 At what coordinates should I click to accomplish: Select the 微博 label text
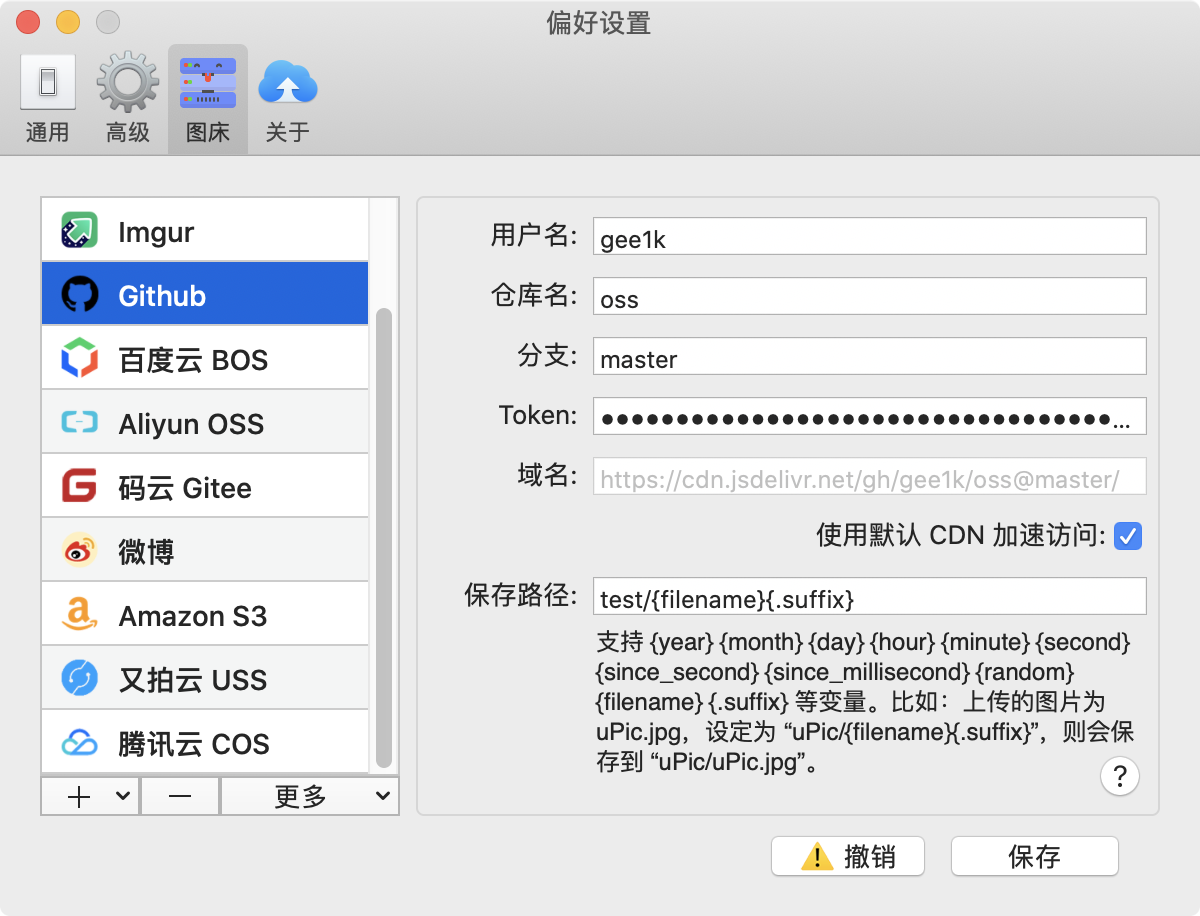tap(146, 552)
